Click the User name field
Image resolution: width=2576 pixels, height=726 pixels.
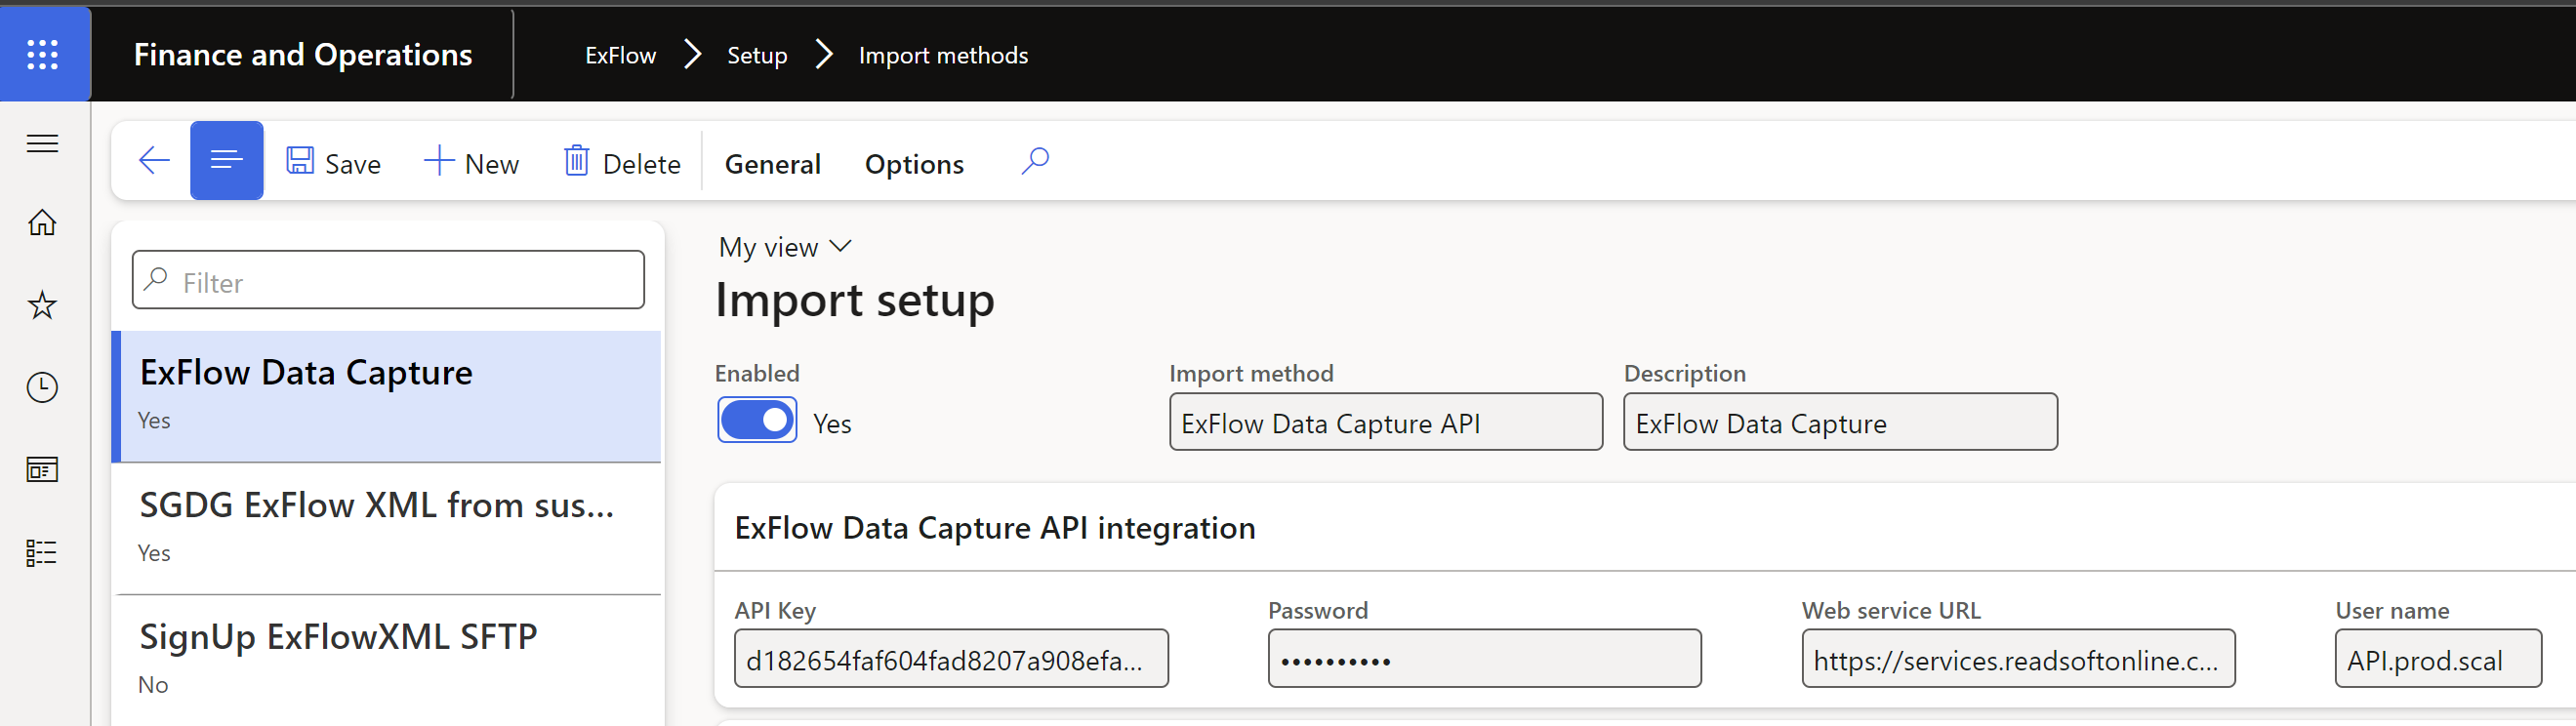point(2438,658)
